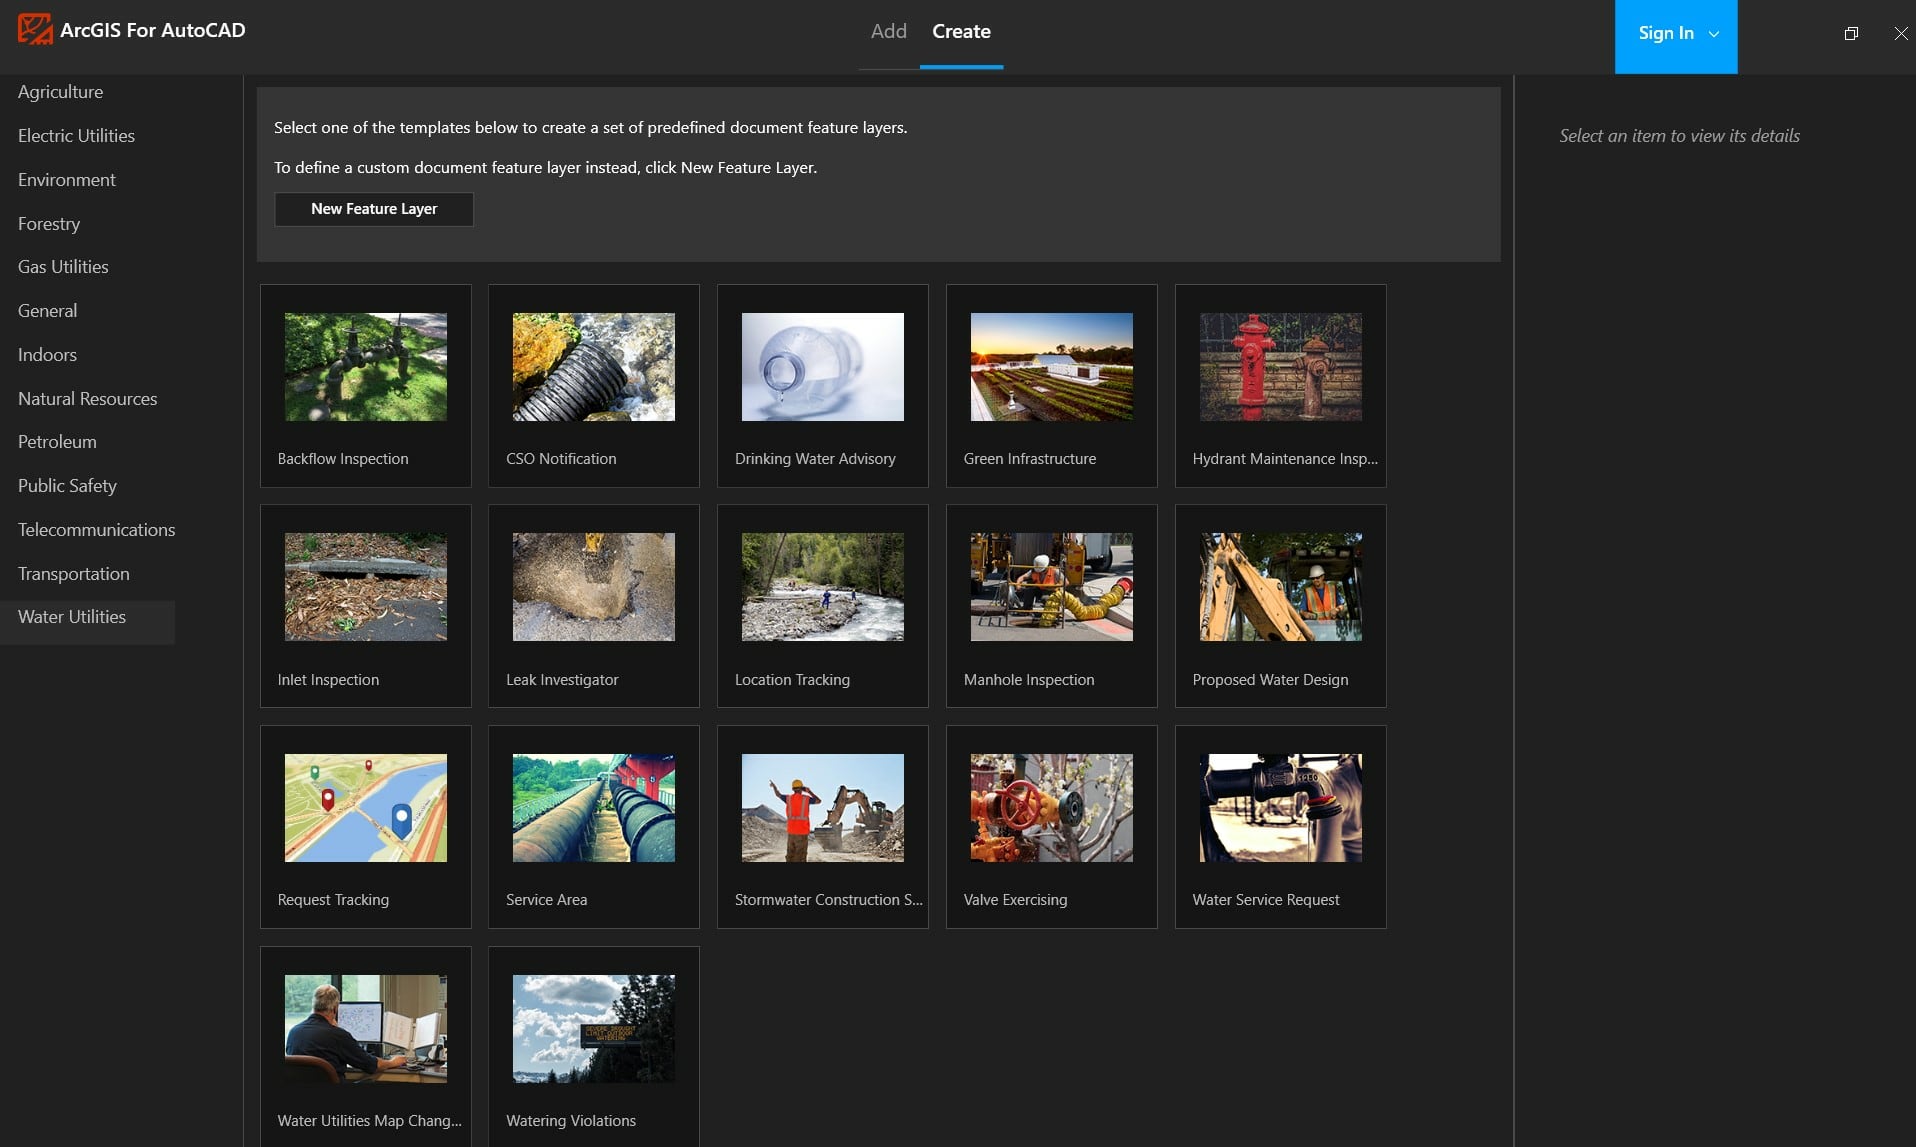Close the ArcGIS For AutoCAD window
Image resolution: width=1916 pixels, height=1147 pixels.
(1900, 33)
